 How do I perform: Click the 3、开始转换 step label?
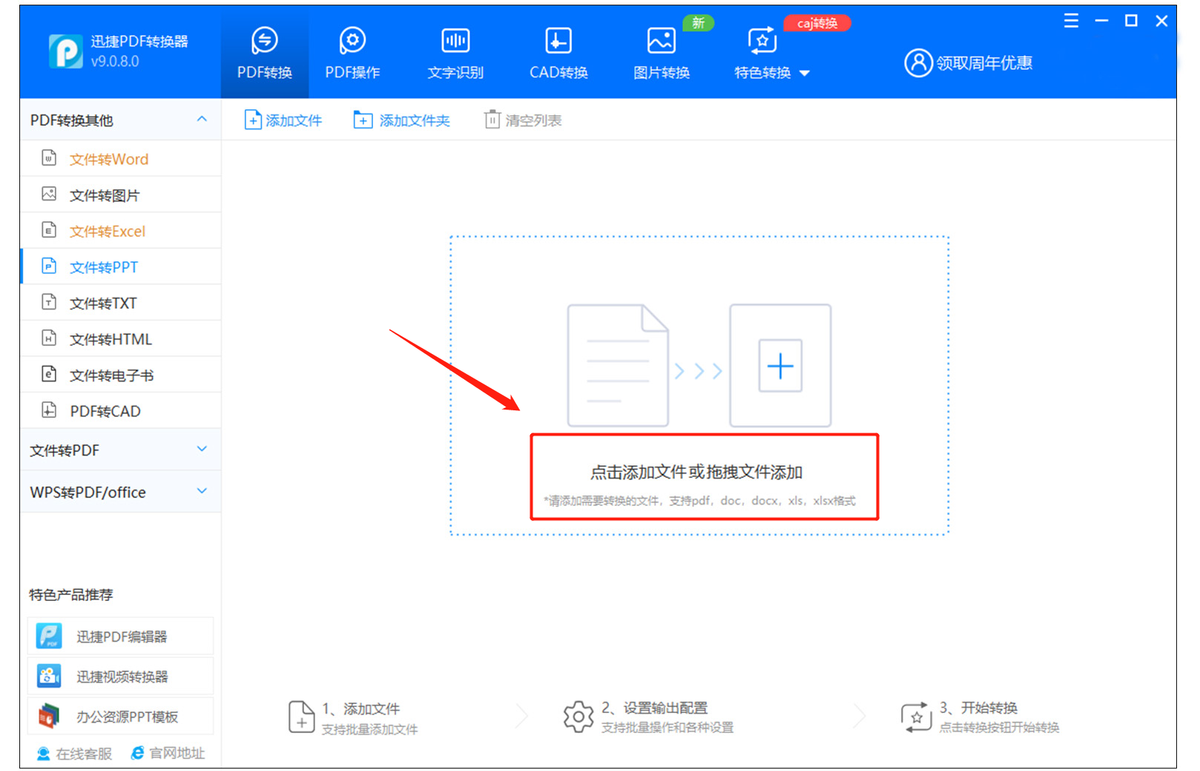978,708
